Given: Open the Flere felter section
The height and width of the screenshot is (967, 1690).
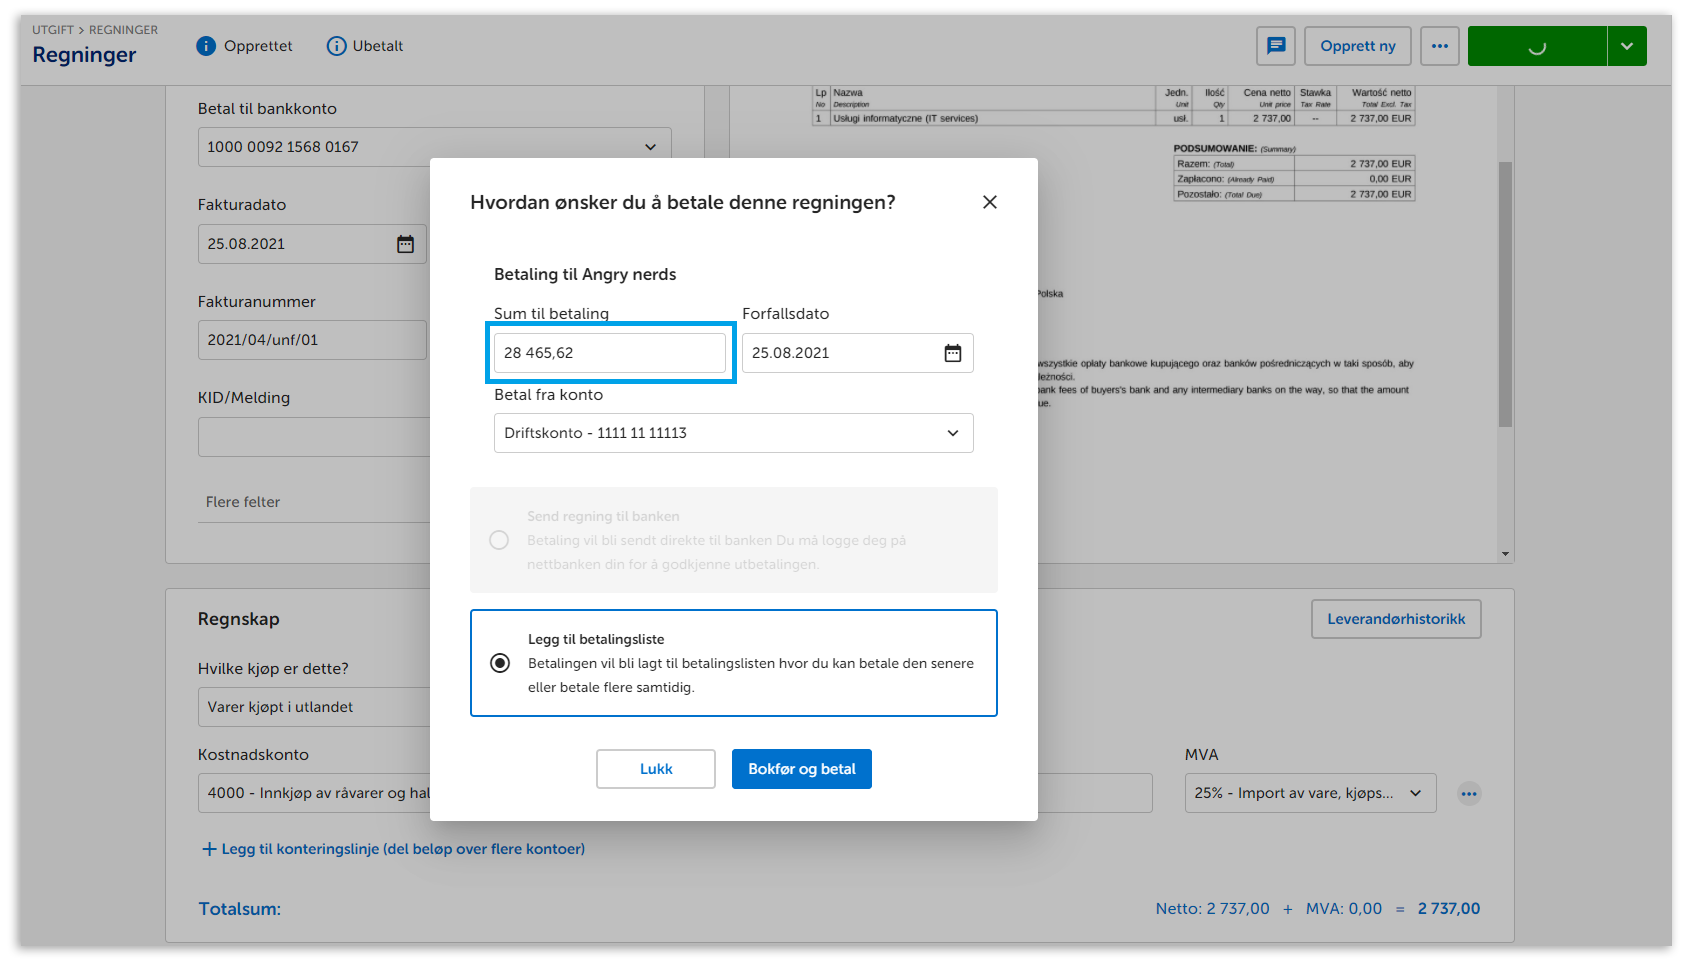Looking at the screenshot, I should point(243,502).
